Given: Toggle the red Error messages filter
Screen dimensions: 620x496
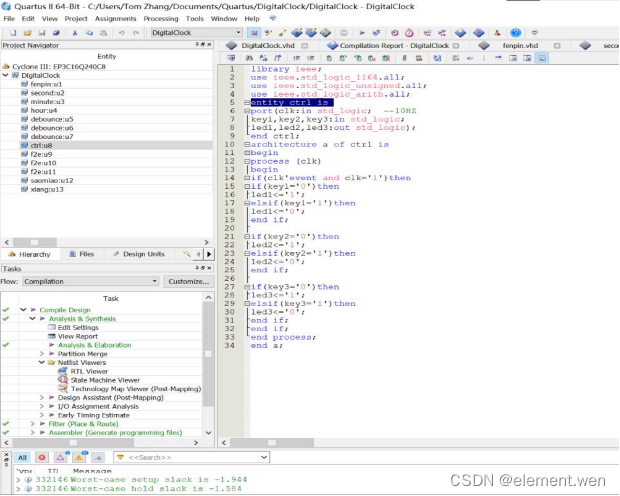Looking at the screenshot, I should click(42, 458).
